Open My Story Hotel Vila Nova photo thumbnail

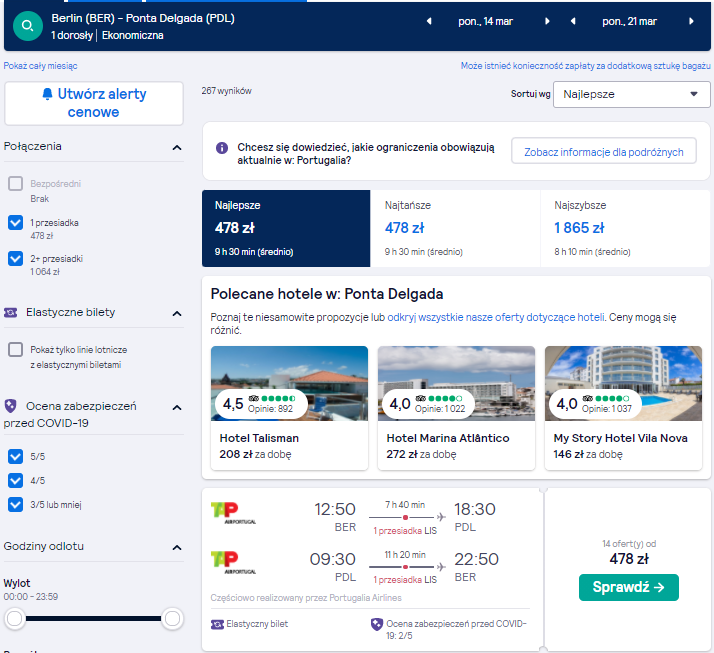point(623,383)
